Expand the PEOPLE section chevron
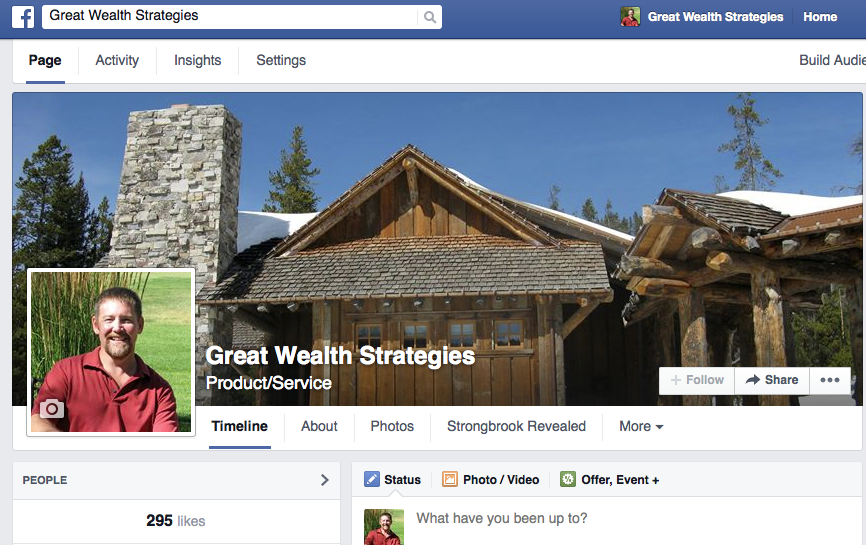The image size is (866, 545). click(325, 480)
